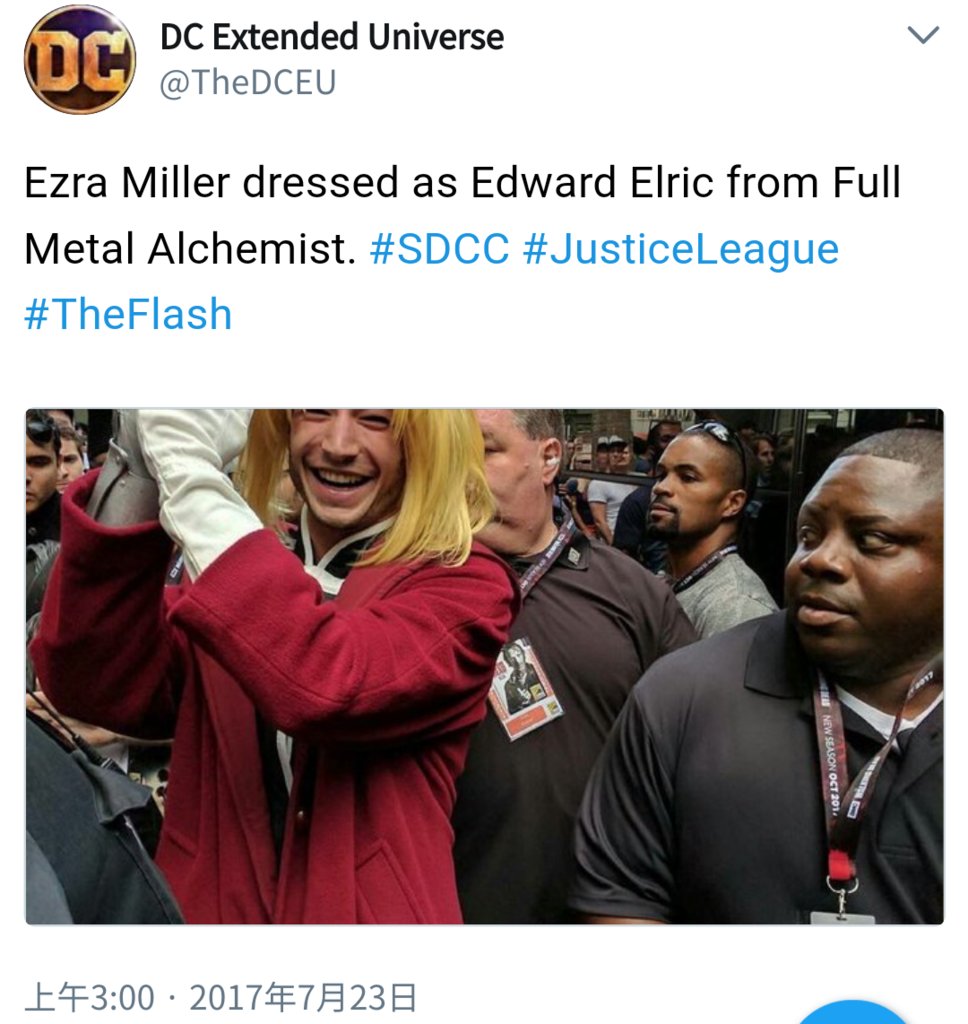Open the #TheFlash hashtag
The image size is (968, 1024).
click(x=128, y=314)
